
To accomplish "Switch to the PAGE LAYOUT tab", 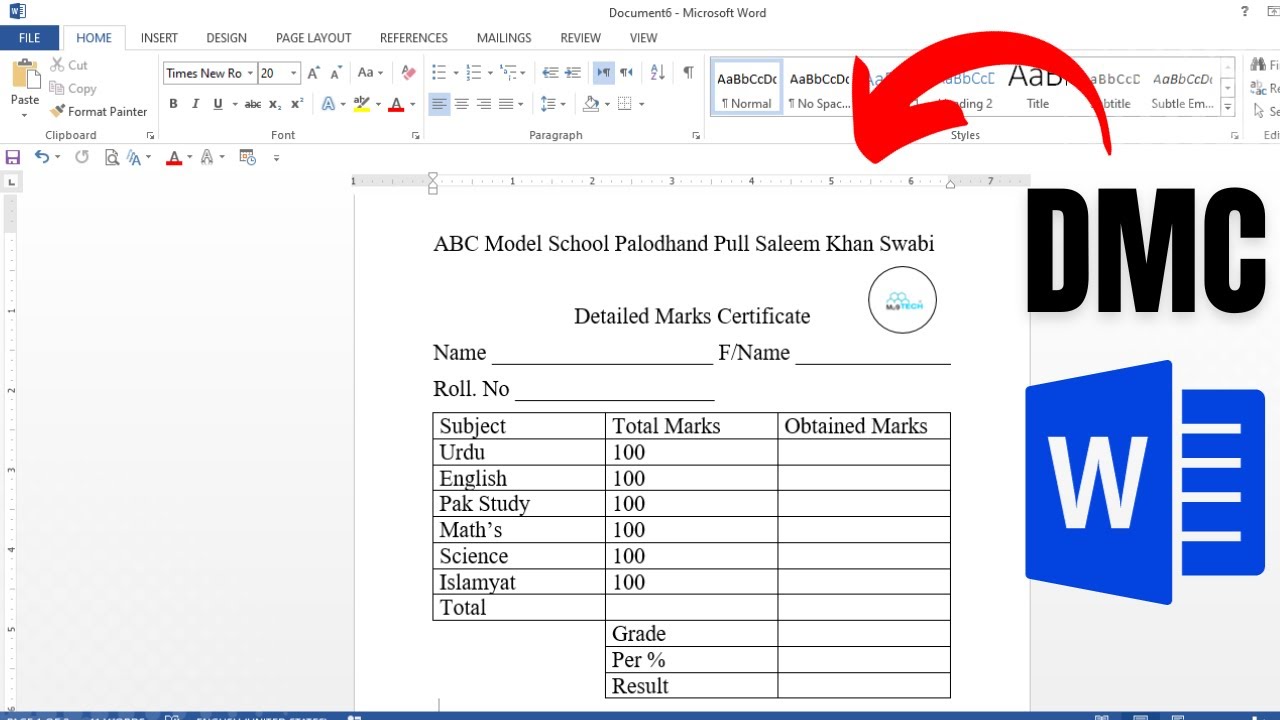I will click(313, 38).
